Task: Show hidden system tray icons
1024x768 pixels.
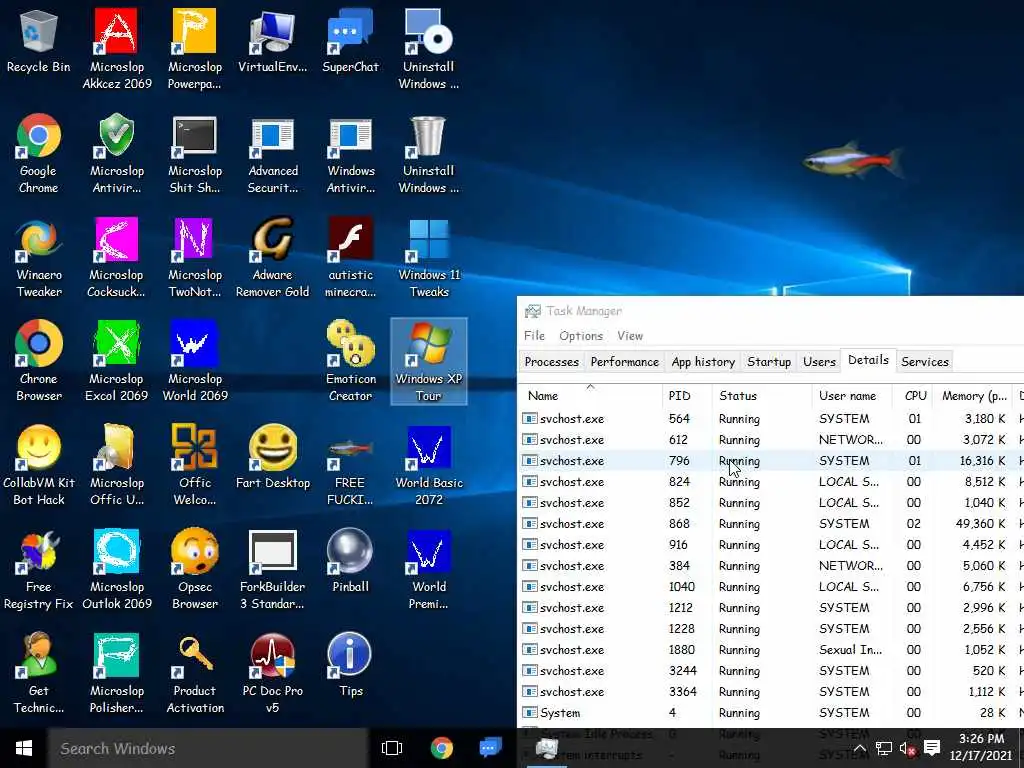Action: [860, 748]
